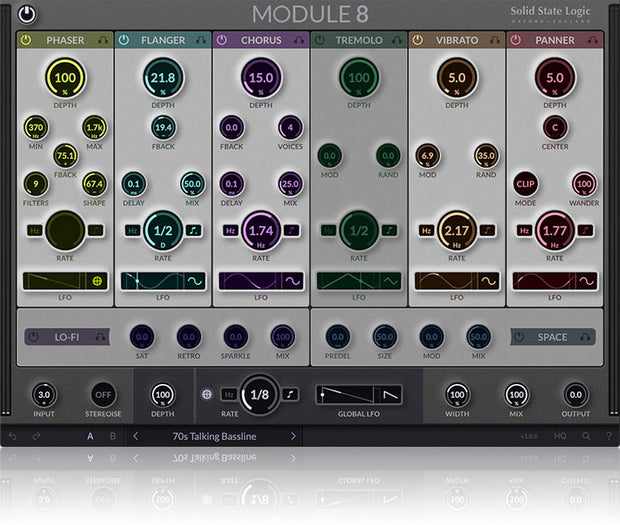Toggle the main plugin power button
Image resolution: width=620 pixels, height=525 pixels.
point(27,14)
